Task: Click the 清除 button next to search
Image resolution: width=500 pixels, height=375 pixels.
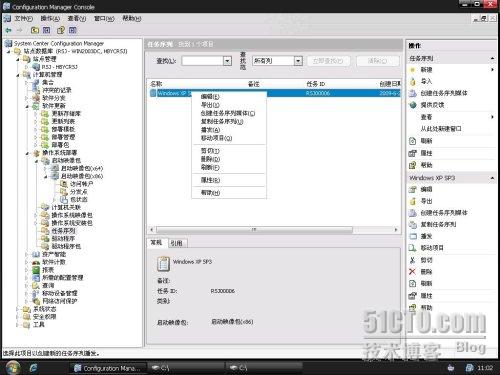Action: 377,61
